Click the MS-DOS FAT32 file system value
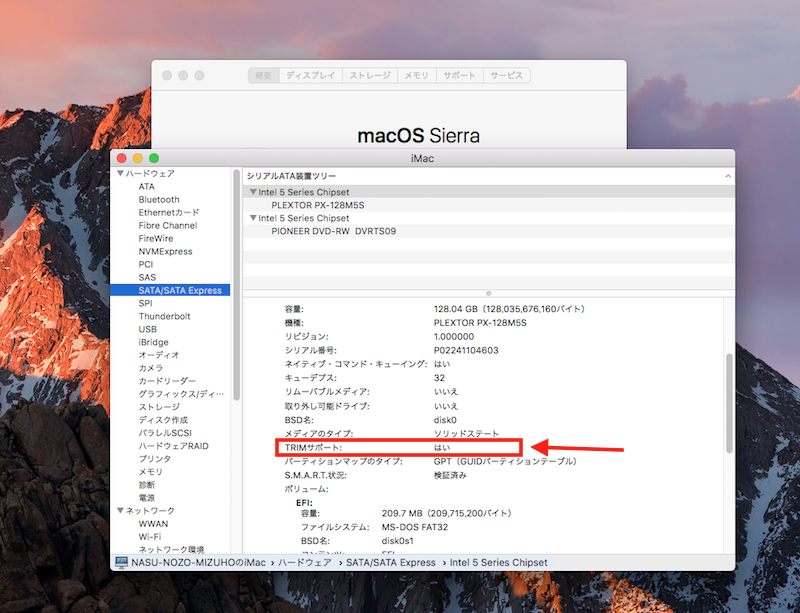The width and height of the screenshot is (800, 613). 415,527
